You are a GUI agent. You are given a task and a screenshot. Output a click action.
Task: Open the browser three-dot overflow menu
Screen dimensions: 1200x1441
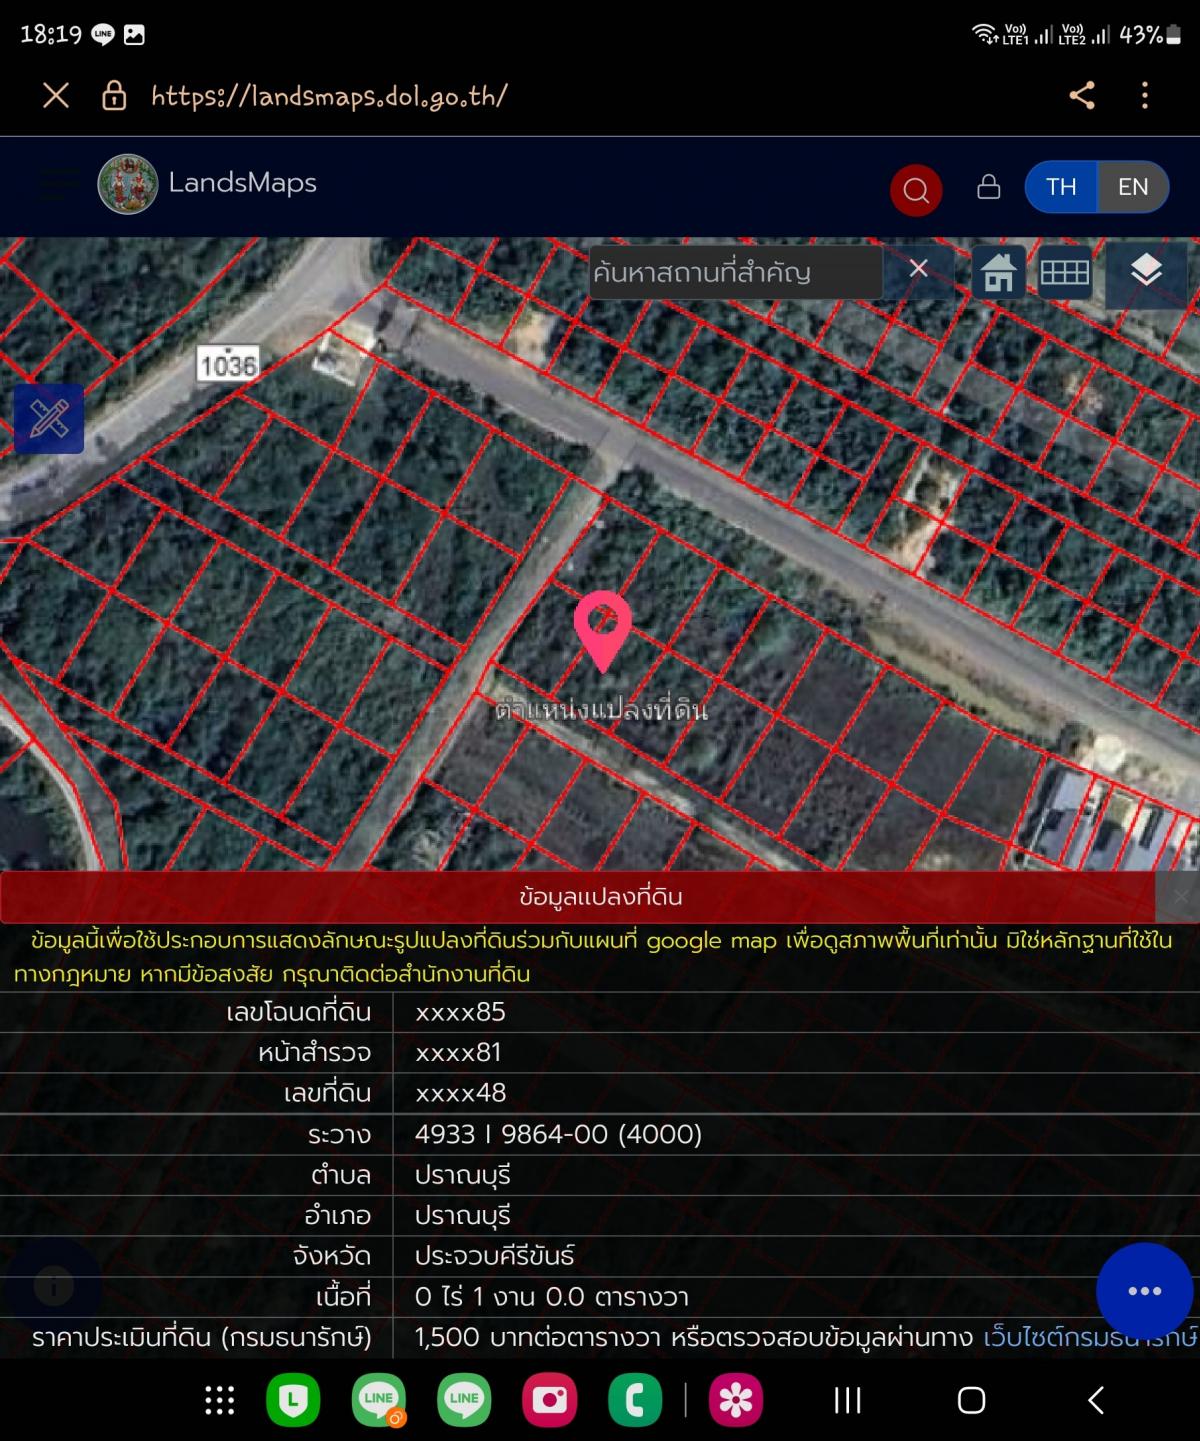(1145, 96)
